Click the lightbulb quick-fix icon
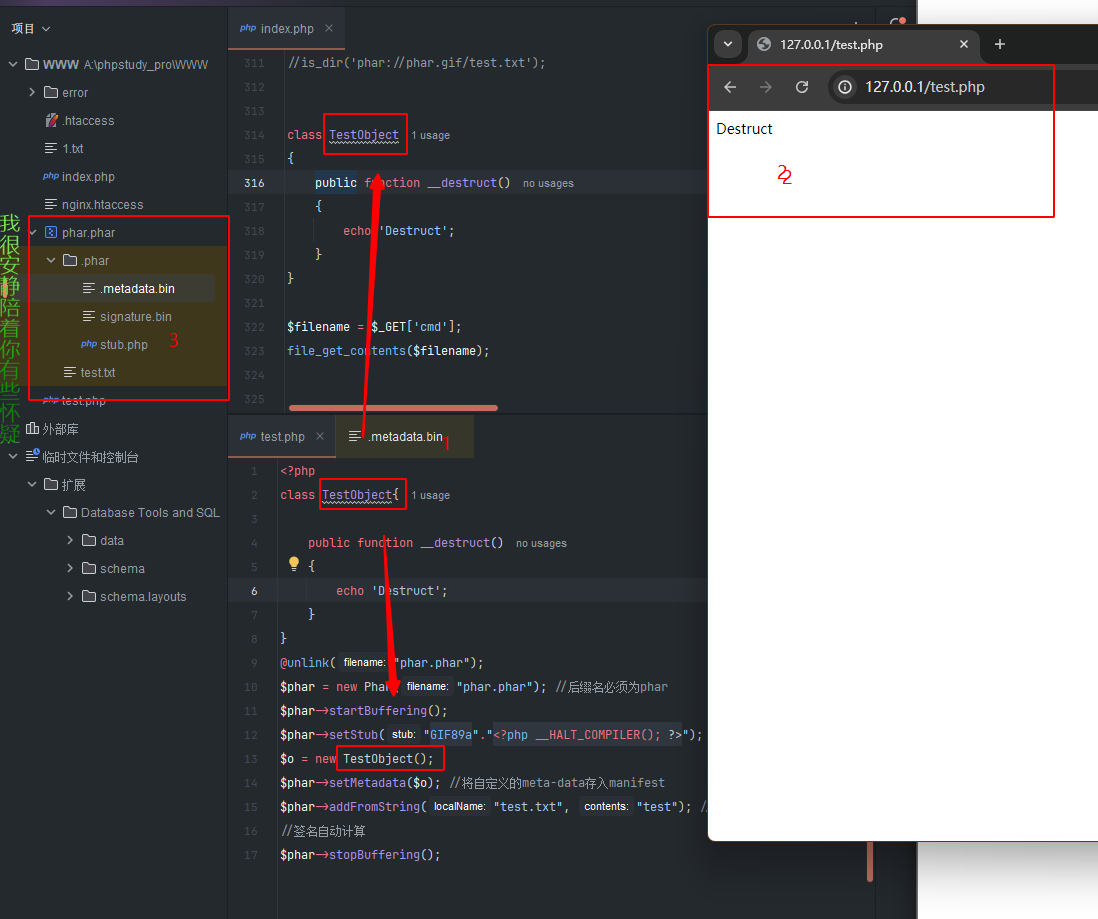The width and height of the screenshot is (1098, 919). 294,564
